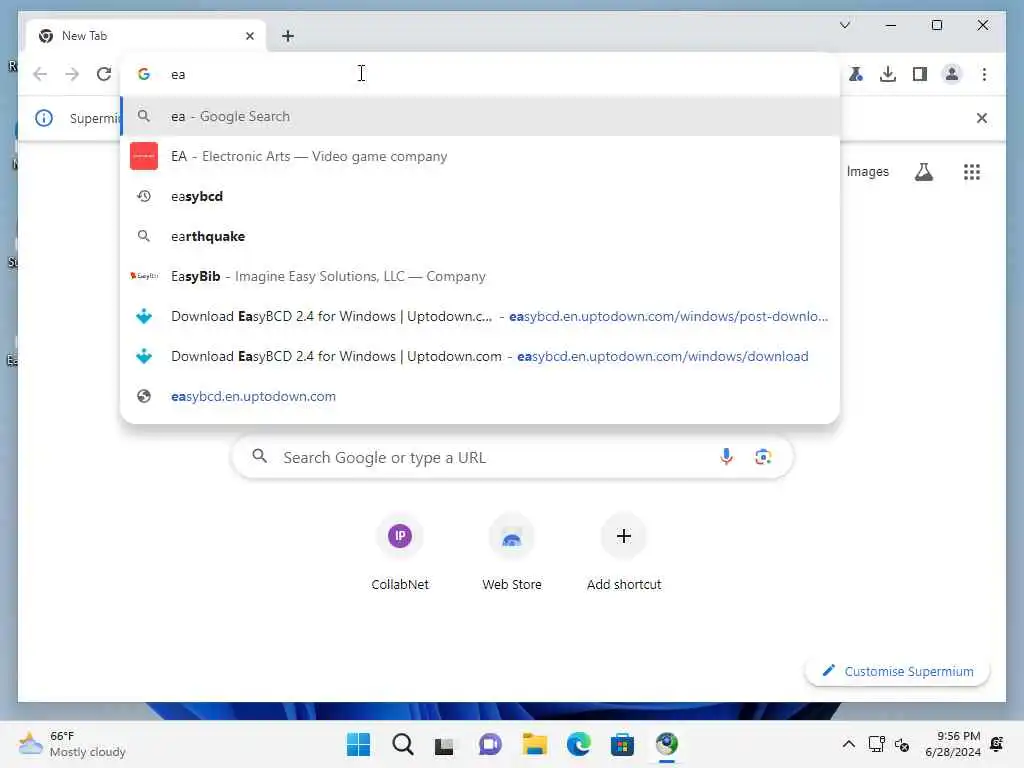1024x768 pixels.
Task: Open the Google apps grid
Action: tap(972, 172)
